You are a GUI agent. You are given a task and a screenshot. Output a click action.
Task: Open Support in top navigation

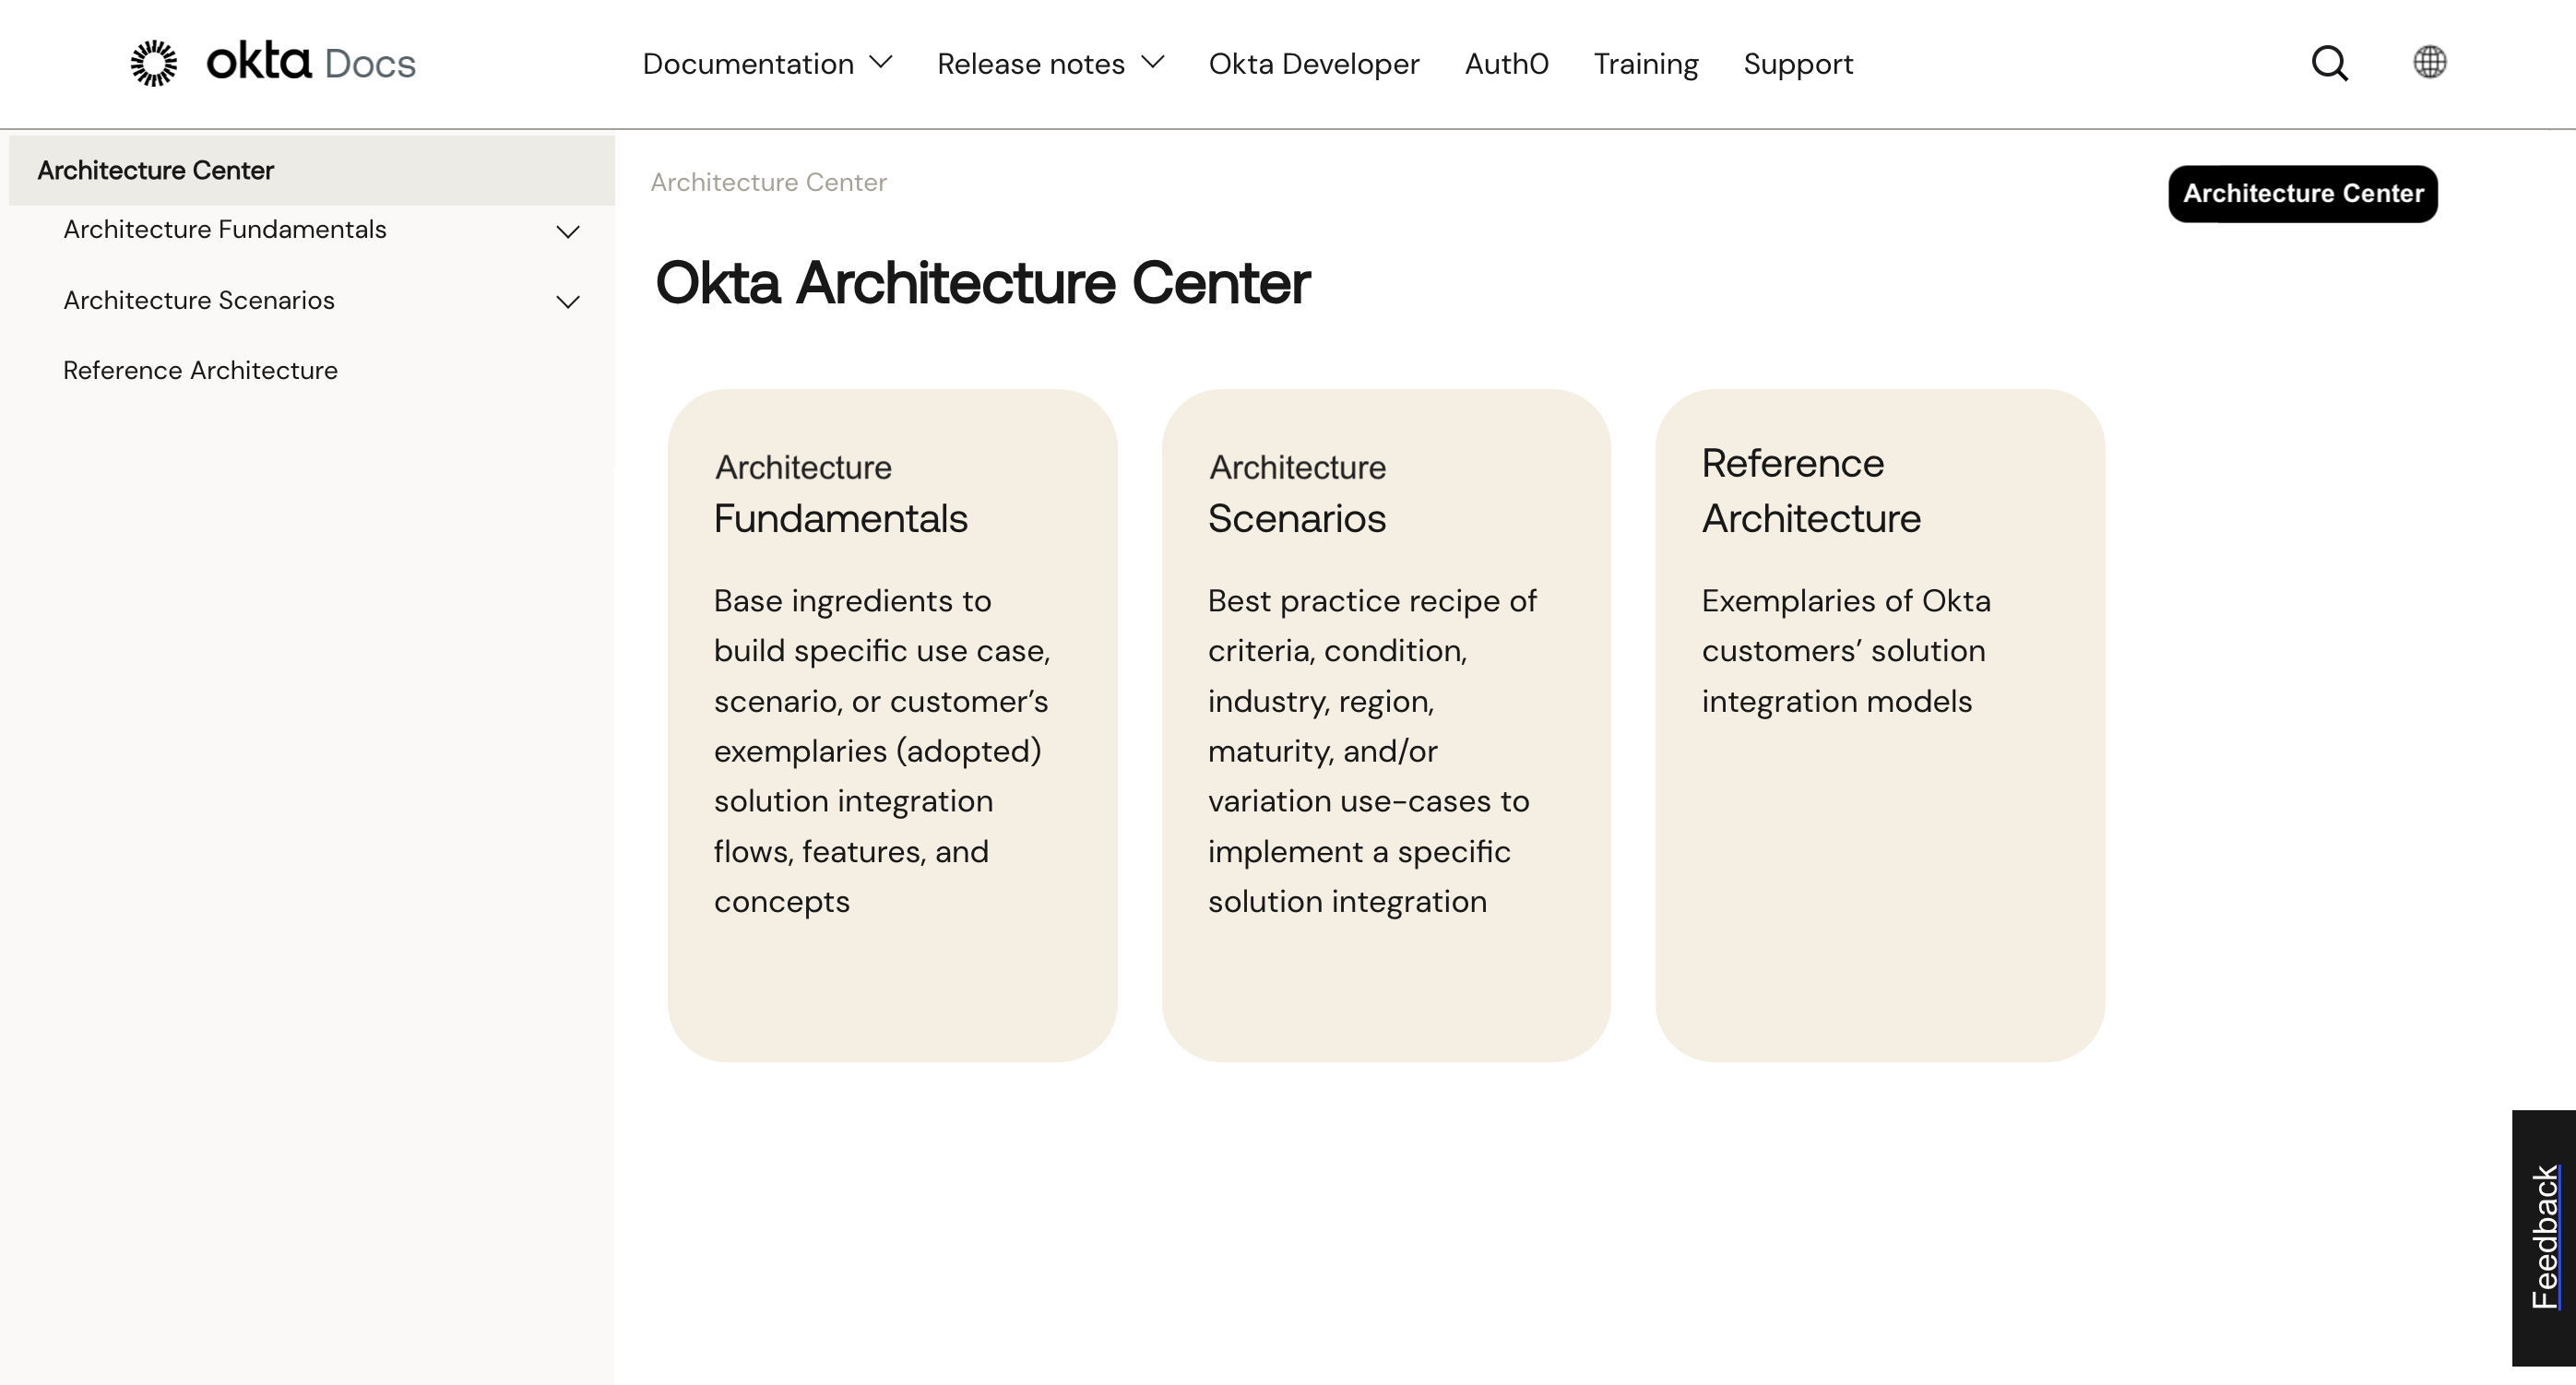pyautogui.click(x=1797, y=64)
